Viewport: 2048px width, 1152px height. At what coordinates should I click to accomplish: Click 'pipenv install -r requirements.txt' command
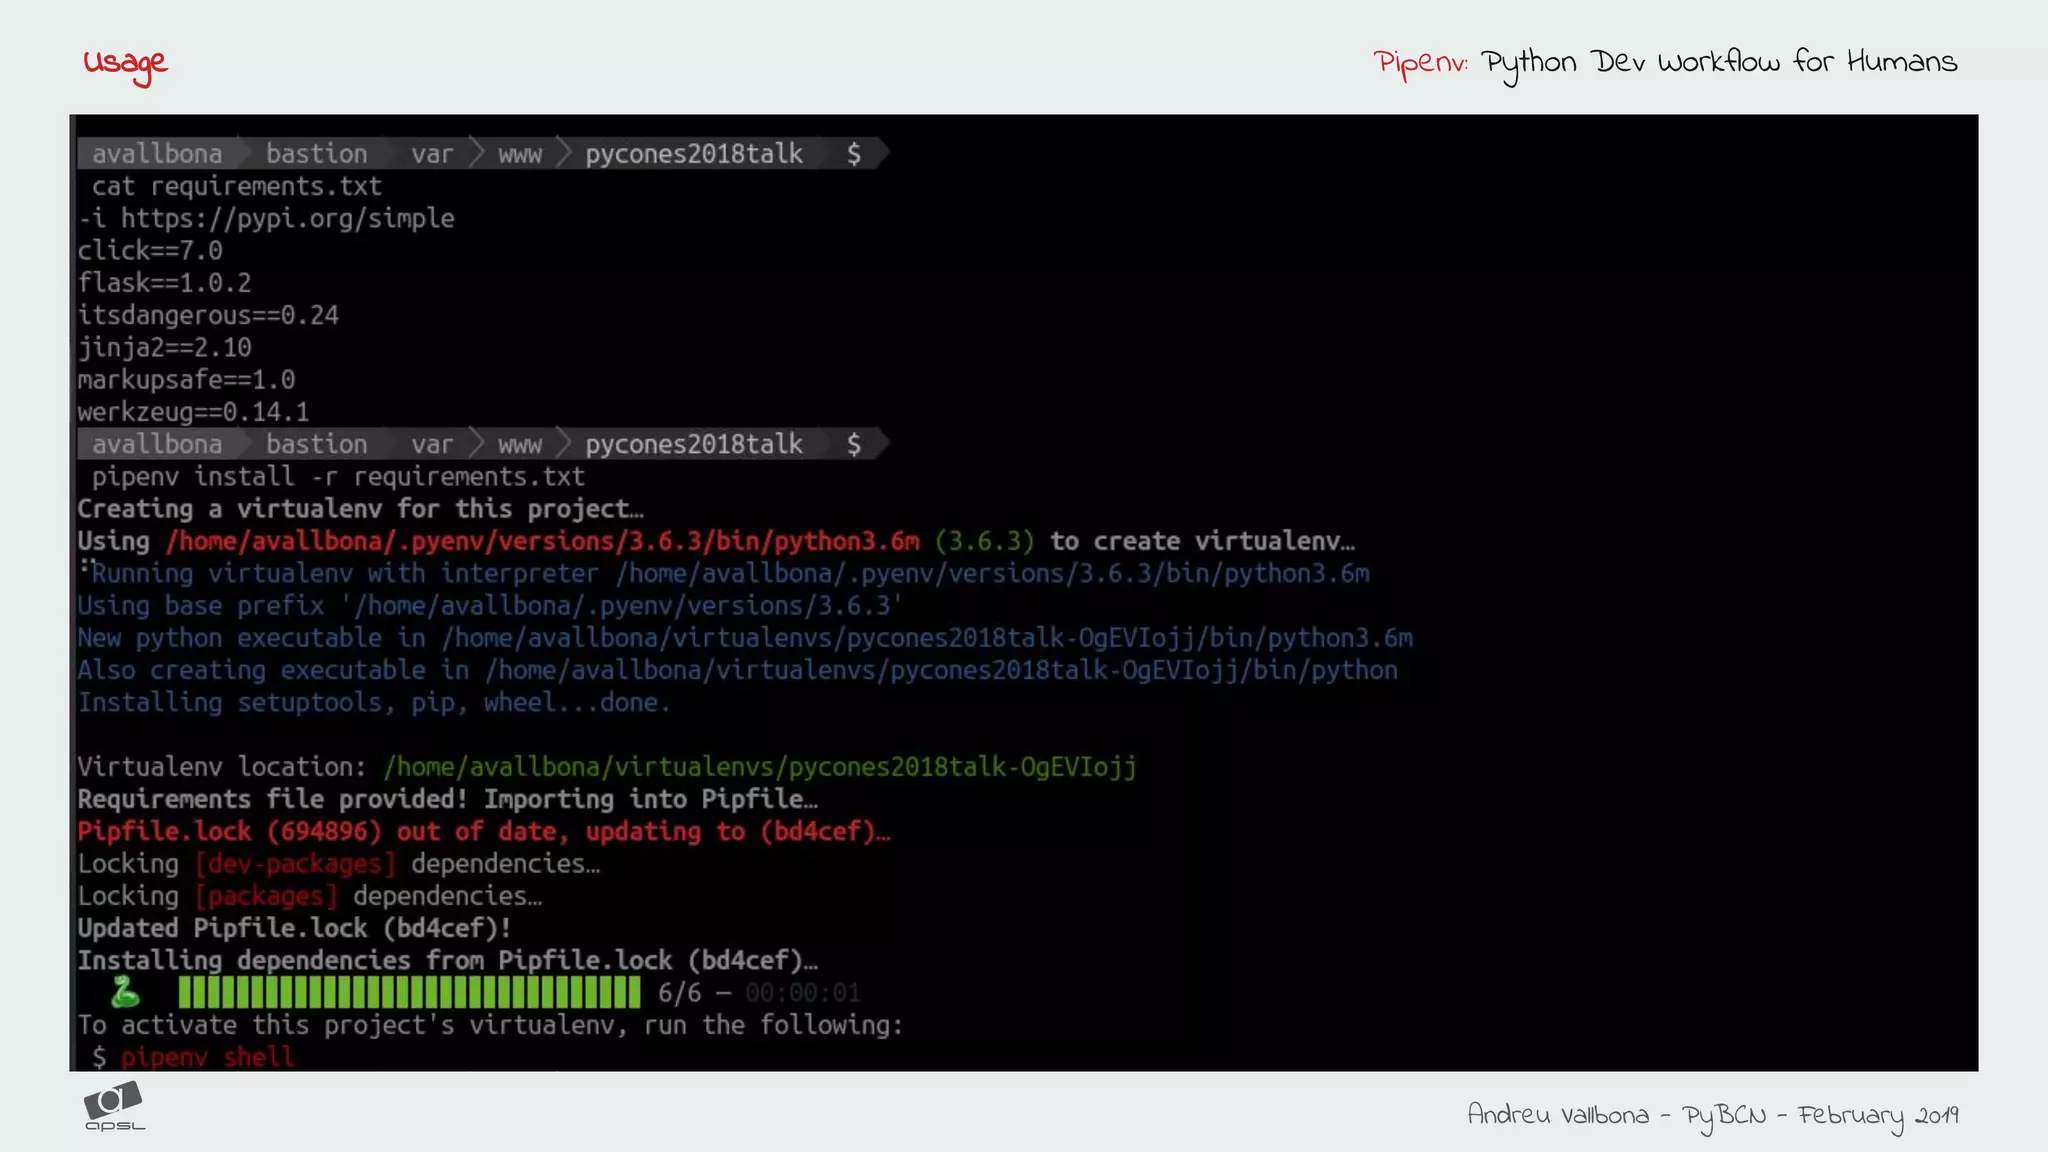click(338, 476)
